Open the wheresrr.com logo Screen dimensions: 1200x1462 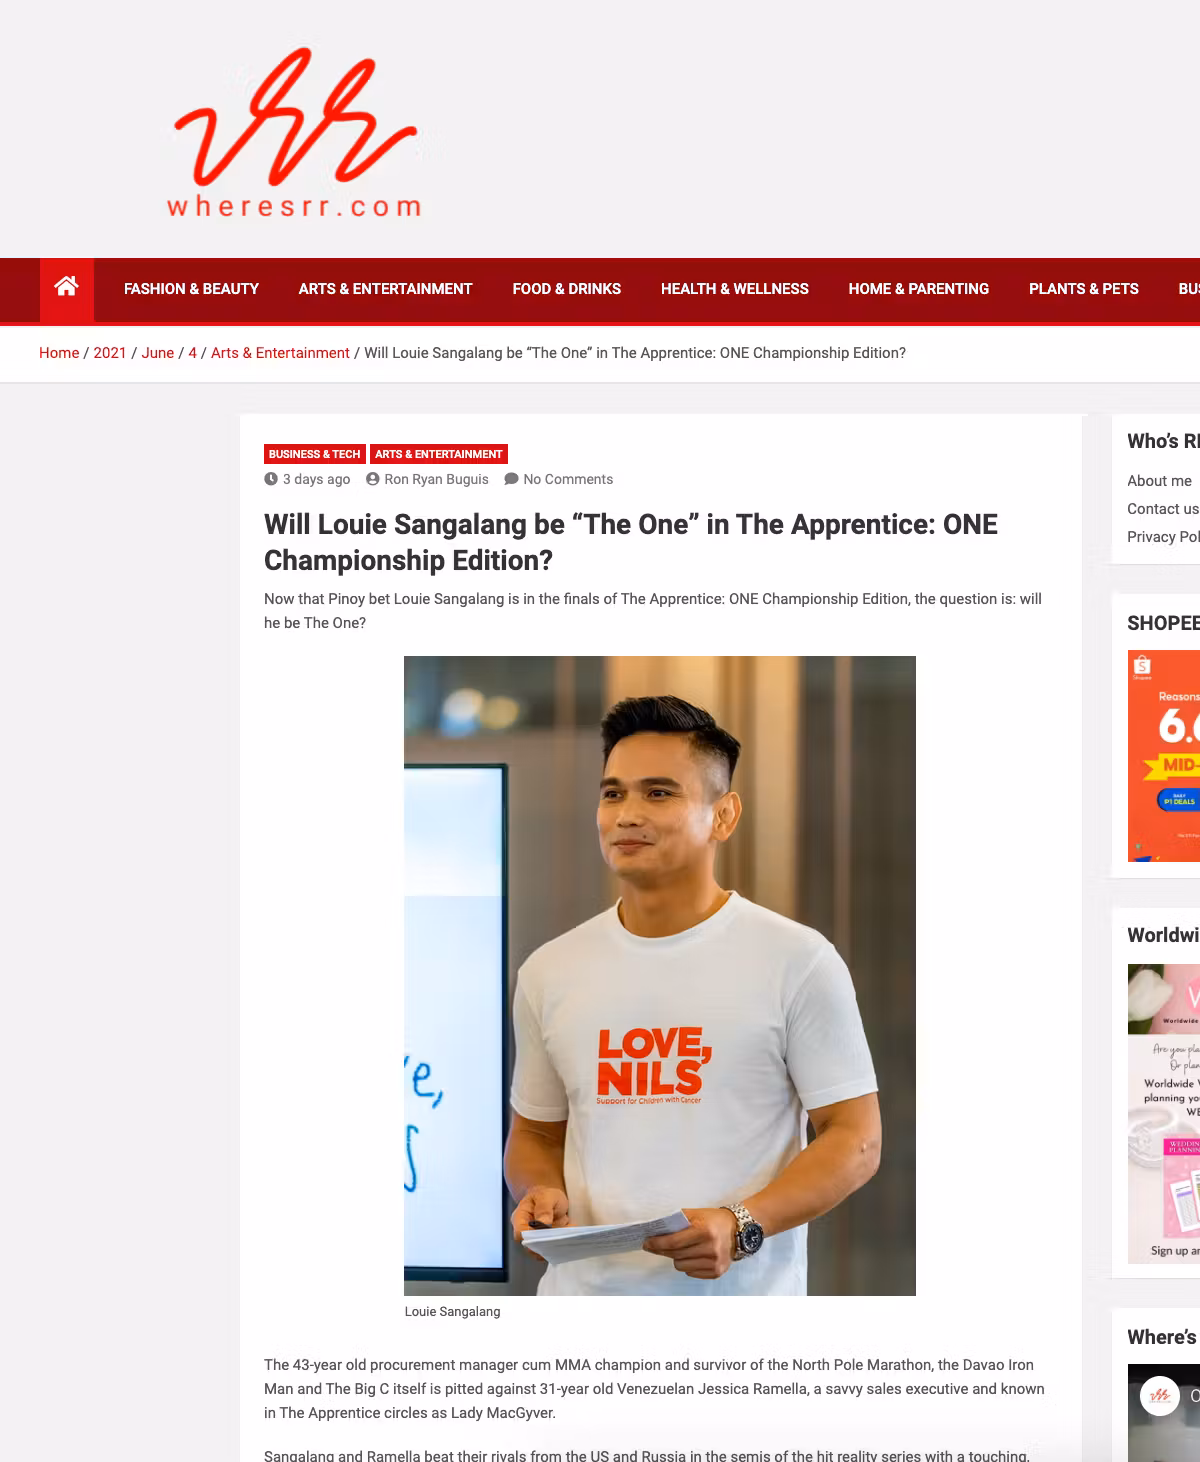pyautogui.click(x=294, y=133)
